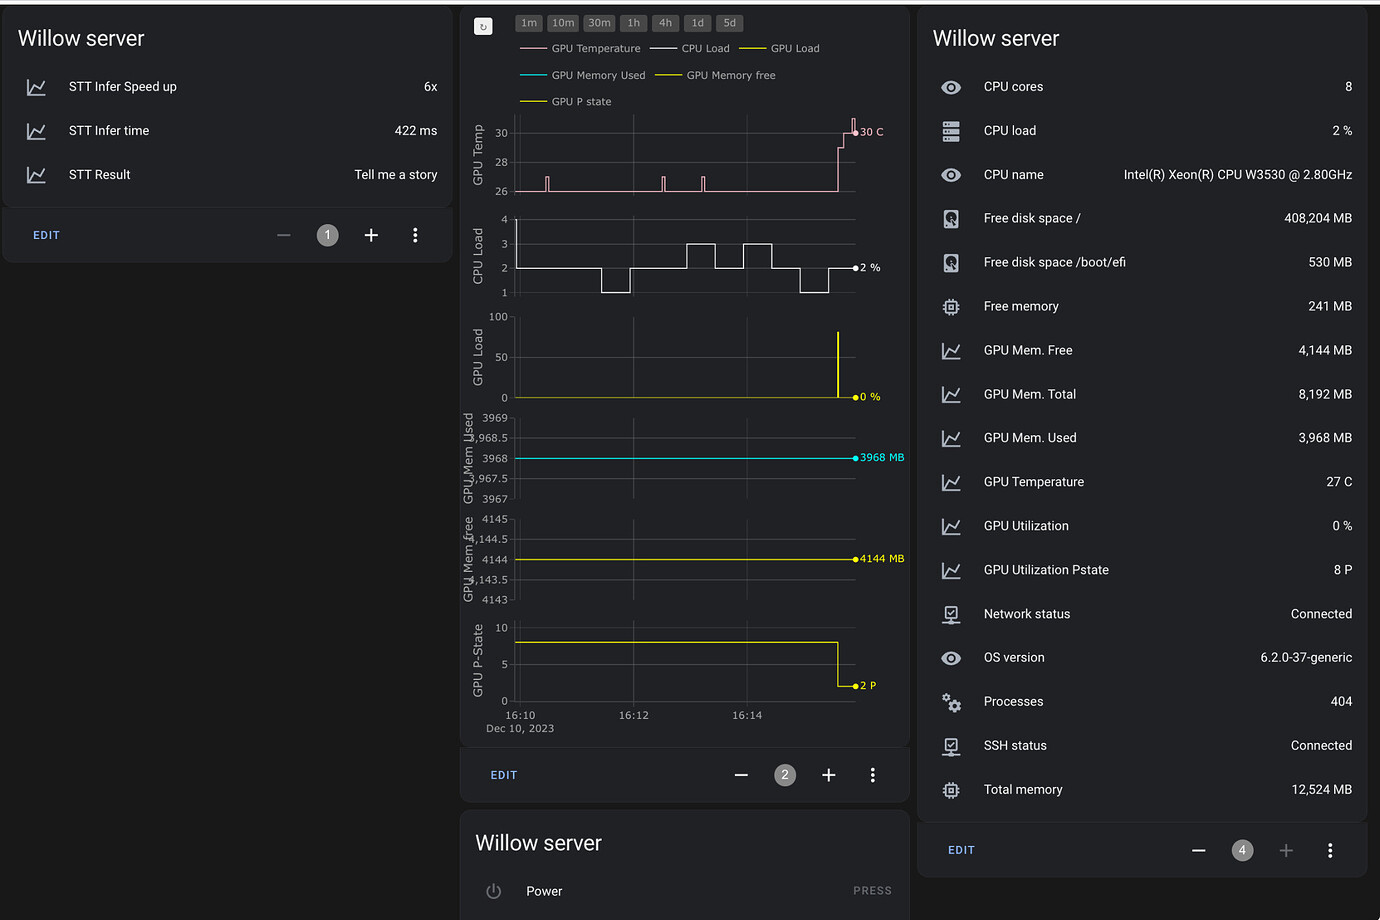
Task: Click GPU Mem. Free chart icon
Action: coord(951,351)
